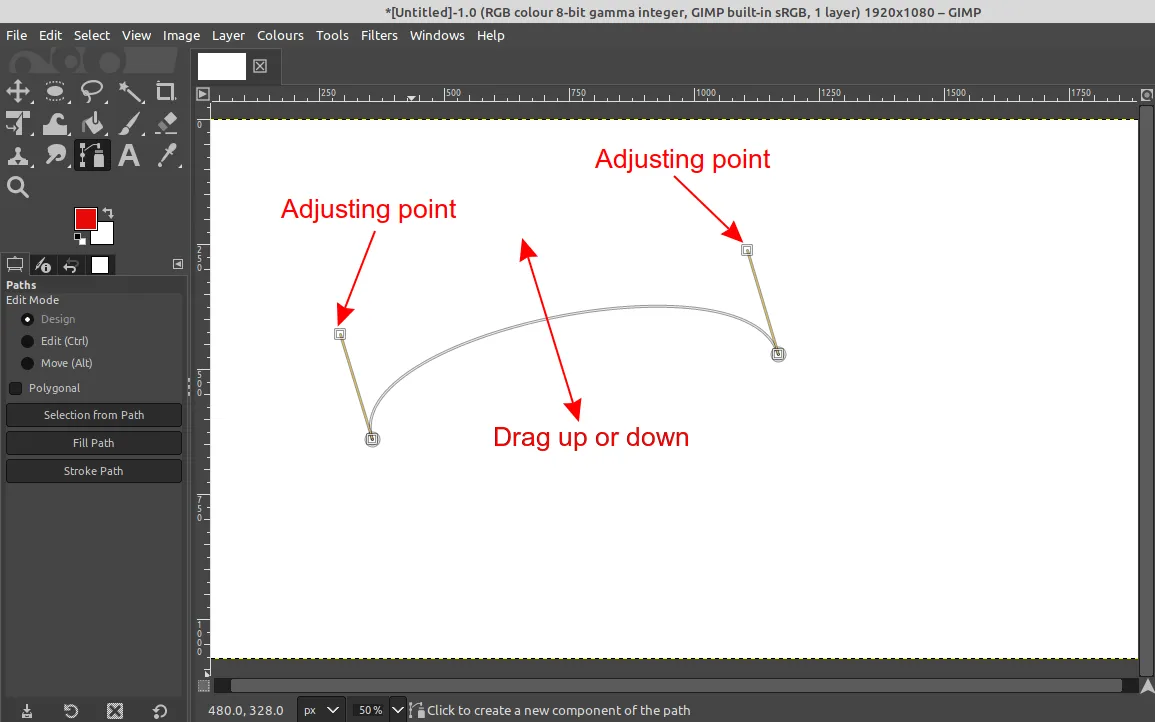Activate the Crop tool
The height and width of the screenshot is (722, 1155).
[166, 92]
